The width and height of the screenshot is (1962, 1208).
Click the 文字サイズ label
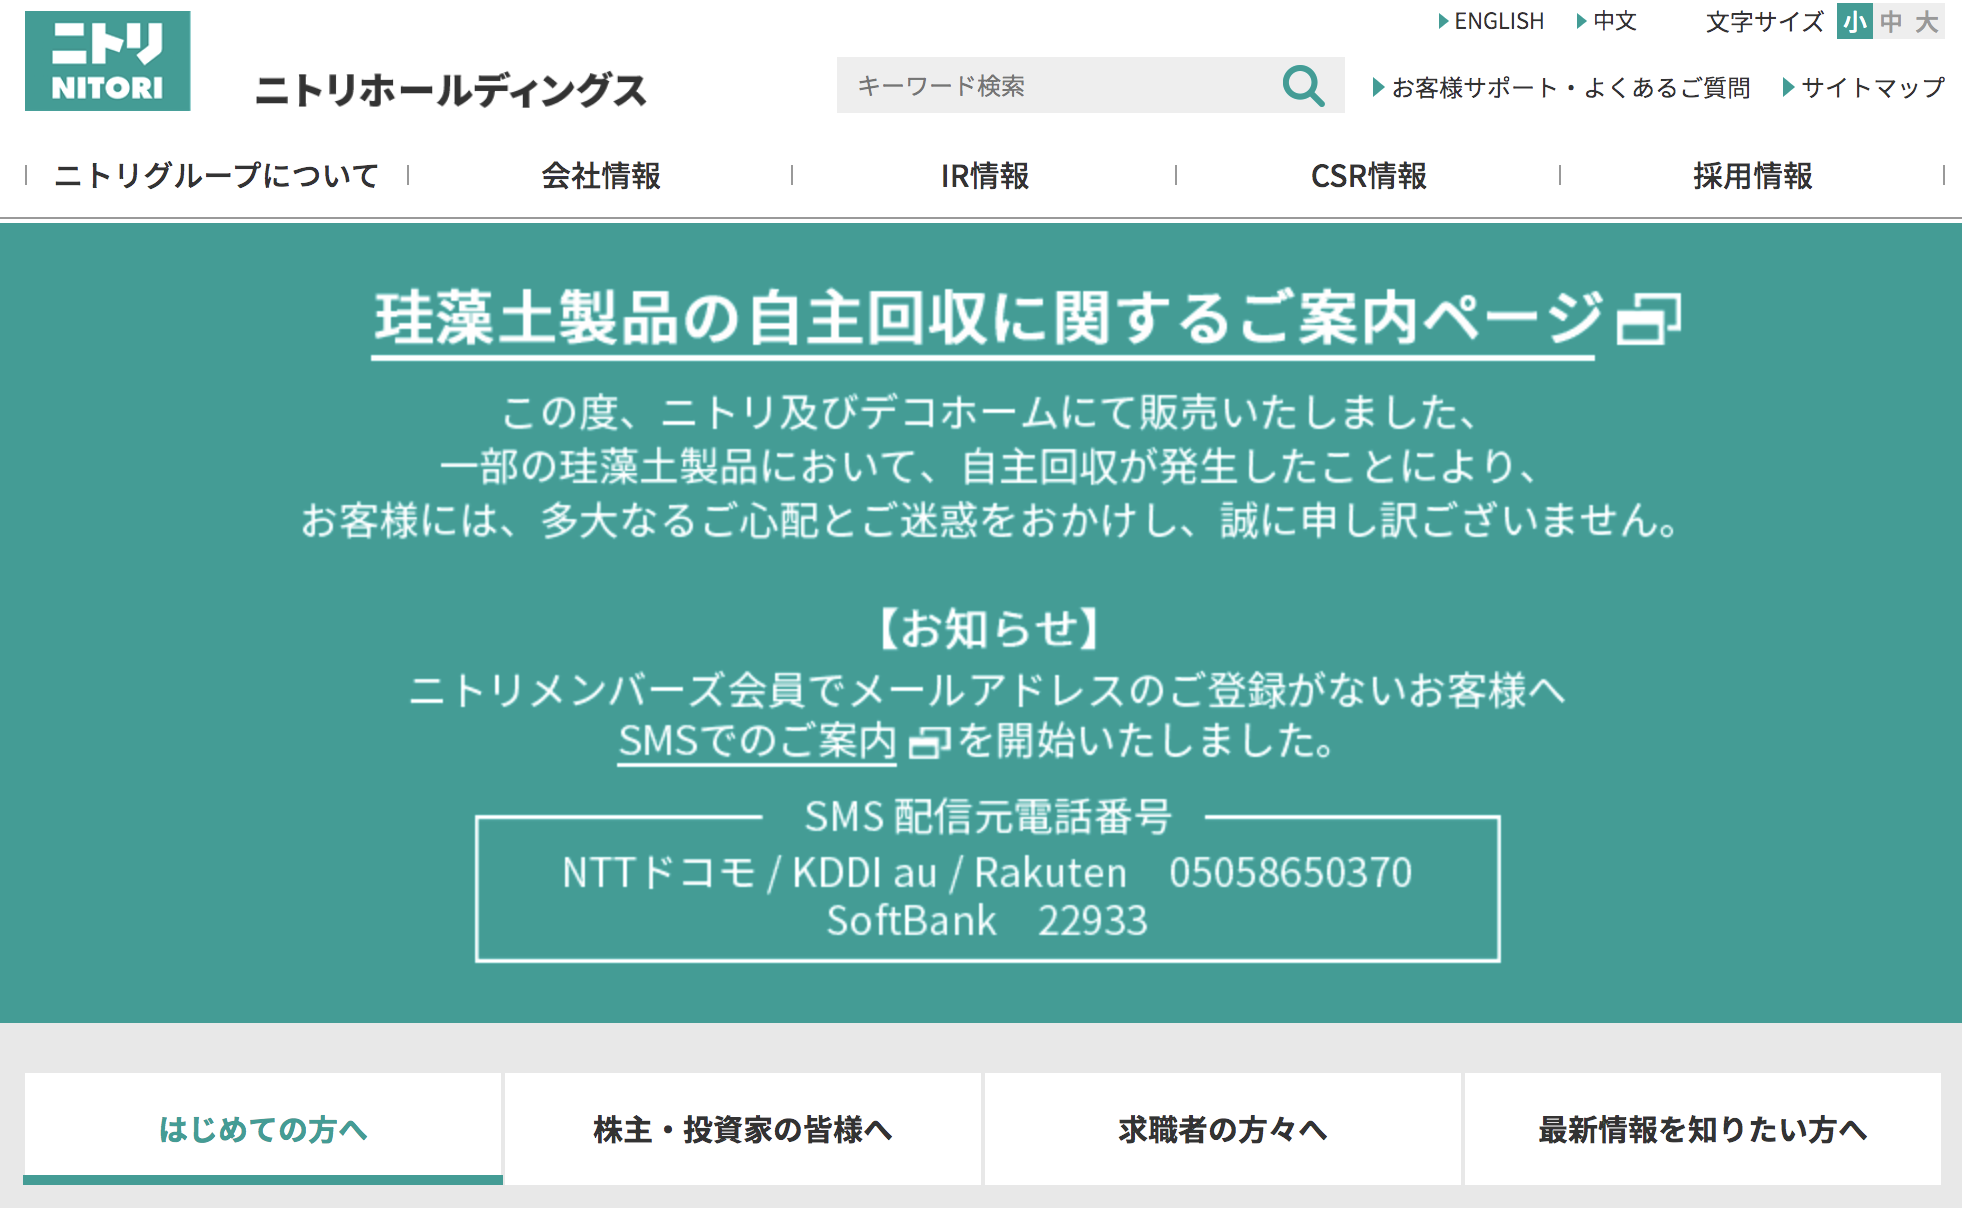(x=1765, y=22)
